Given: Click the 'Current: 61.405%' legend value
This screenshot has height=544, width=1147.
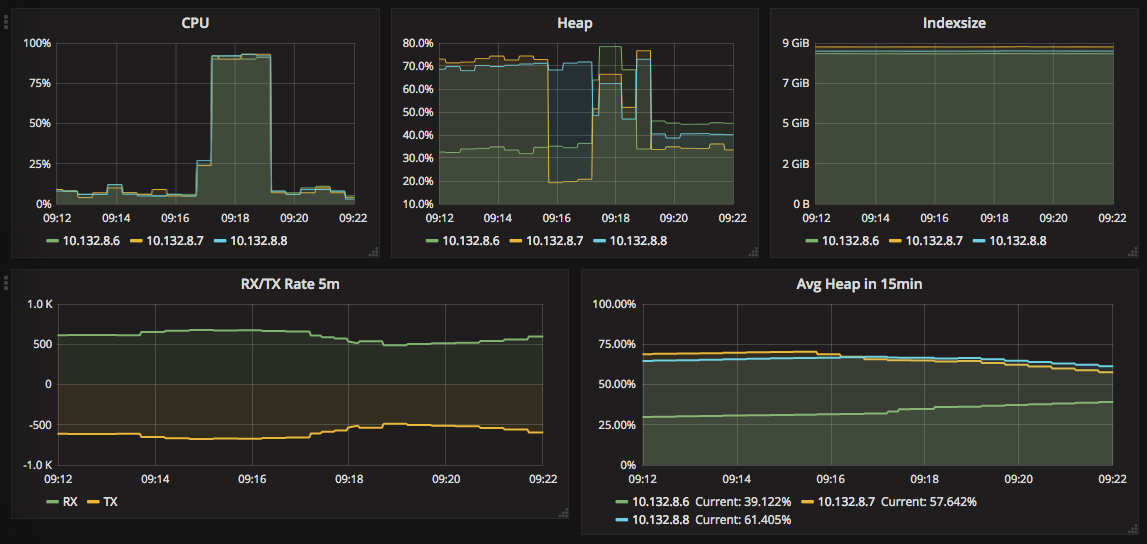Looking at the screenshot, I should pyautogui.click(x=742, y=519).
